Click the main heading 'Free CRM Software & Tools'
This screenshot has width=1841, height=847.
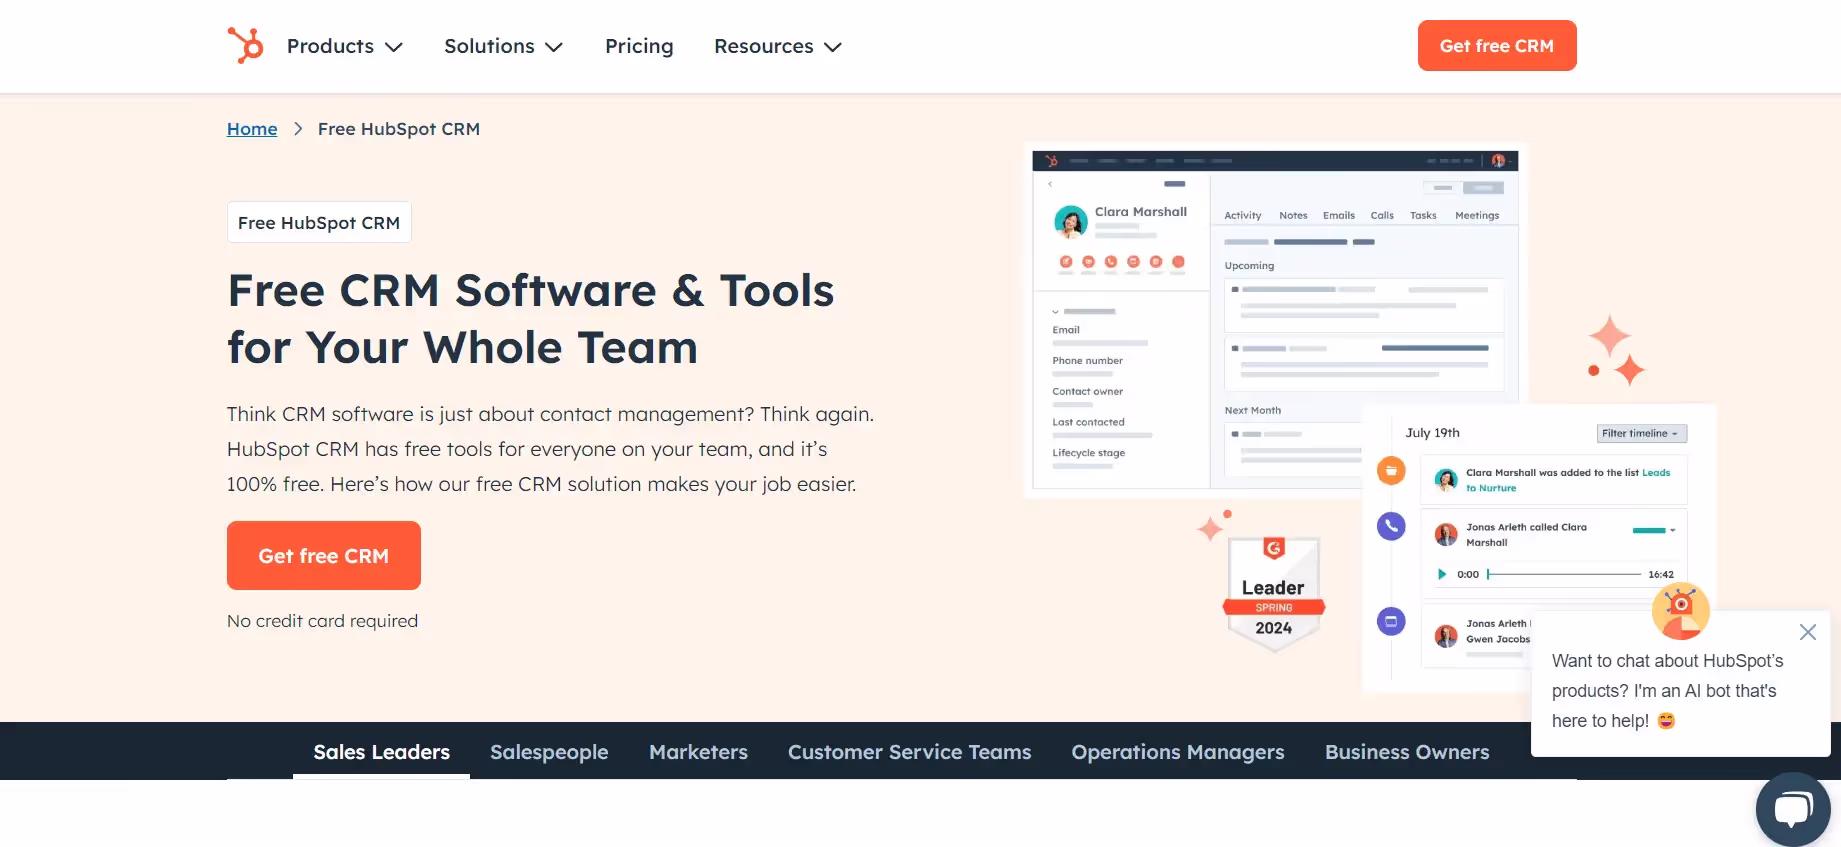[x=531, y=319]
